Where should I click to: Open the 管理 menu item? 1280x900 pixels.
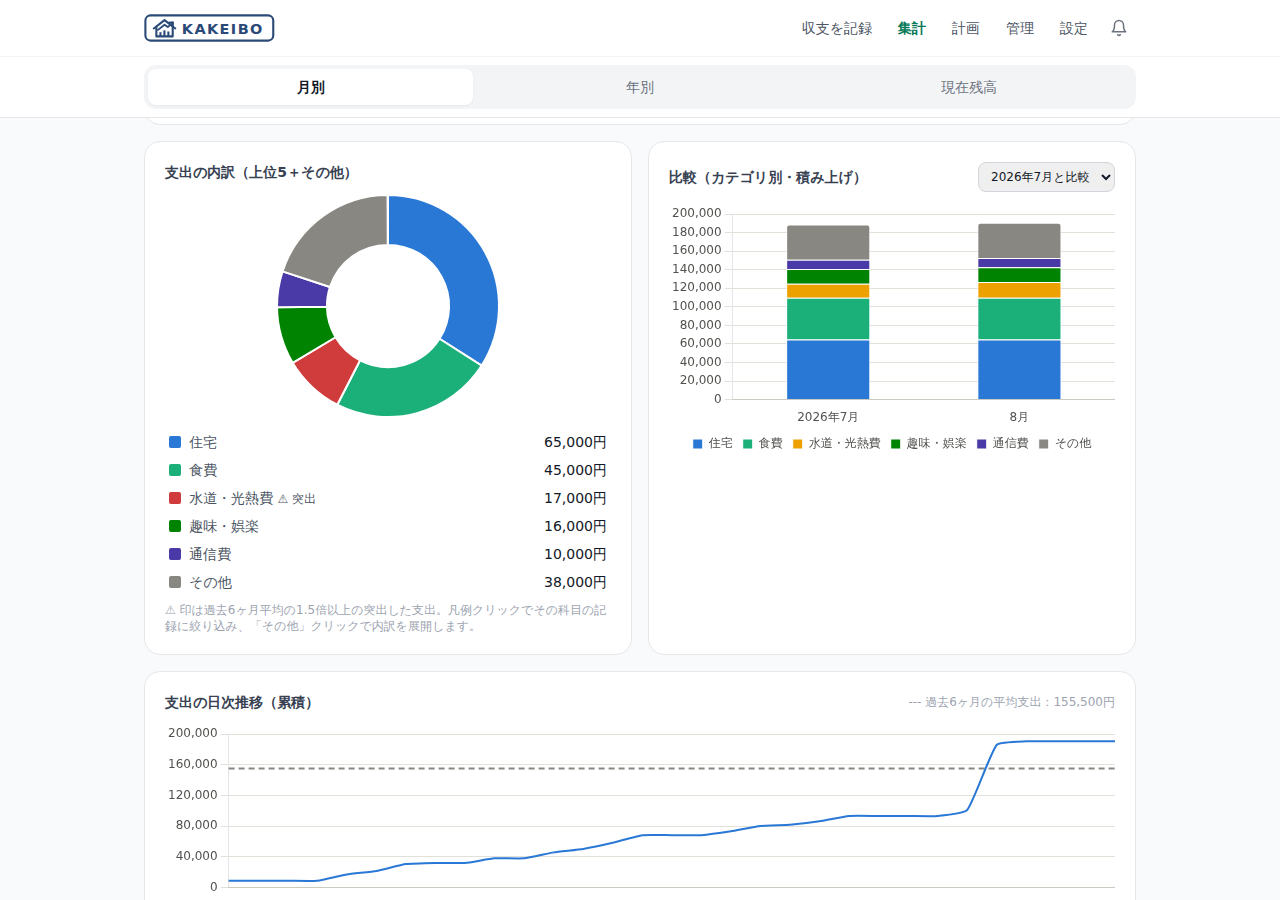coord(1020,28)
